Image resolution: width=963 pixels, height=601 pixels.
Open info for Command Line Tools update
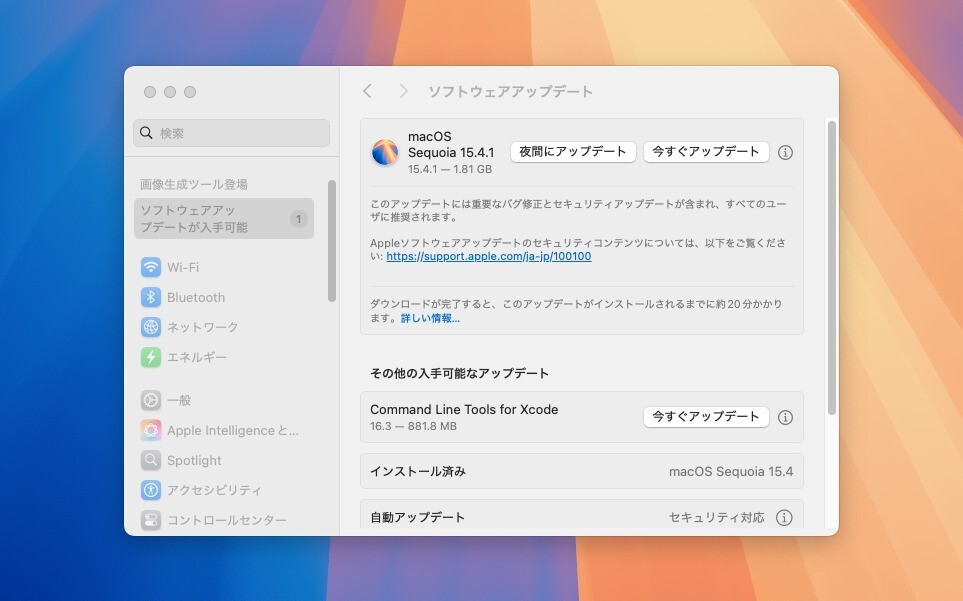785,417
